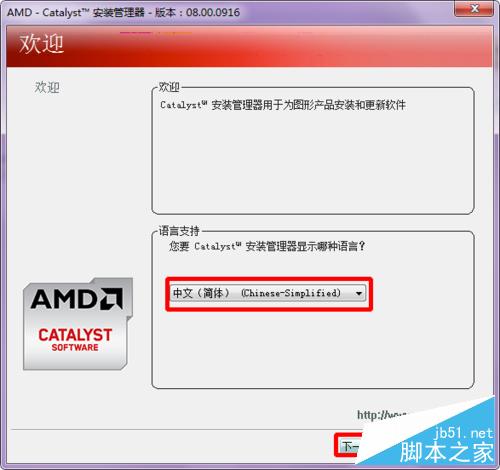Click the SOFTWARE label on the badge

click(x=75, y=347)
